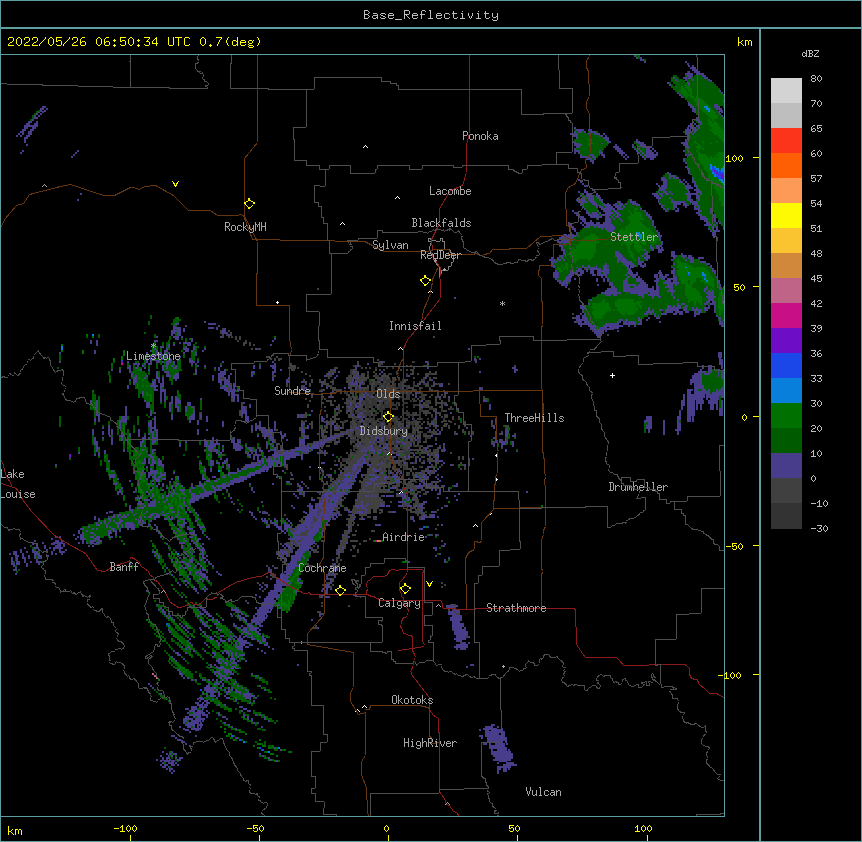
Task: Select the lightest gray 70–80 dBZ legend swatch
Action: pyautogui.click(x=786, y=91)
